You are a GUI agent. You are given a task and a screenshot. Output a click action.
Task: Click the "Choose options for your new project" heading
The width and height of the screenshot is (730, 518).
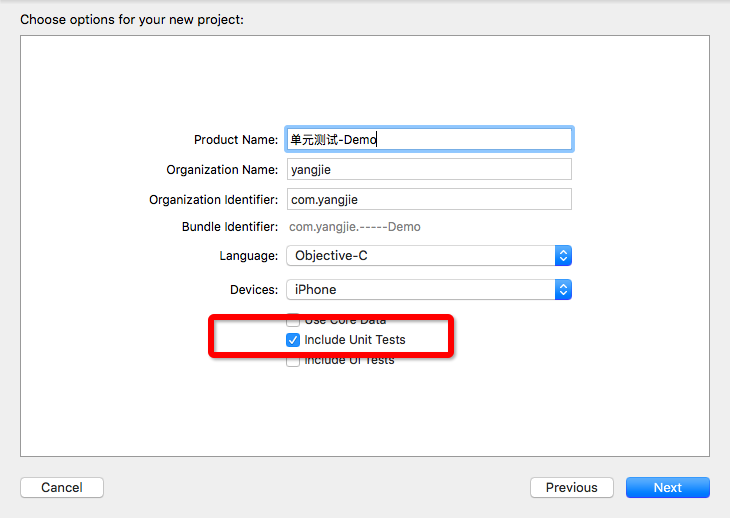coord(132,19)
